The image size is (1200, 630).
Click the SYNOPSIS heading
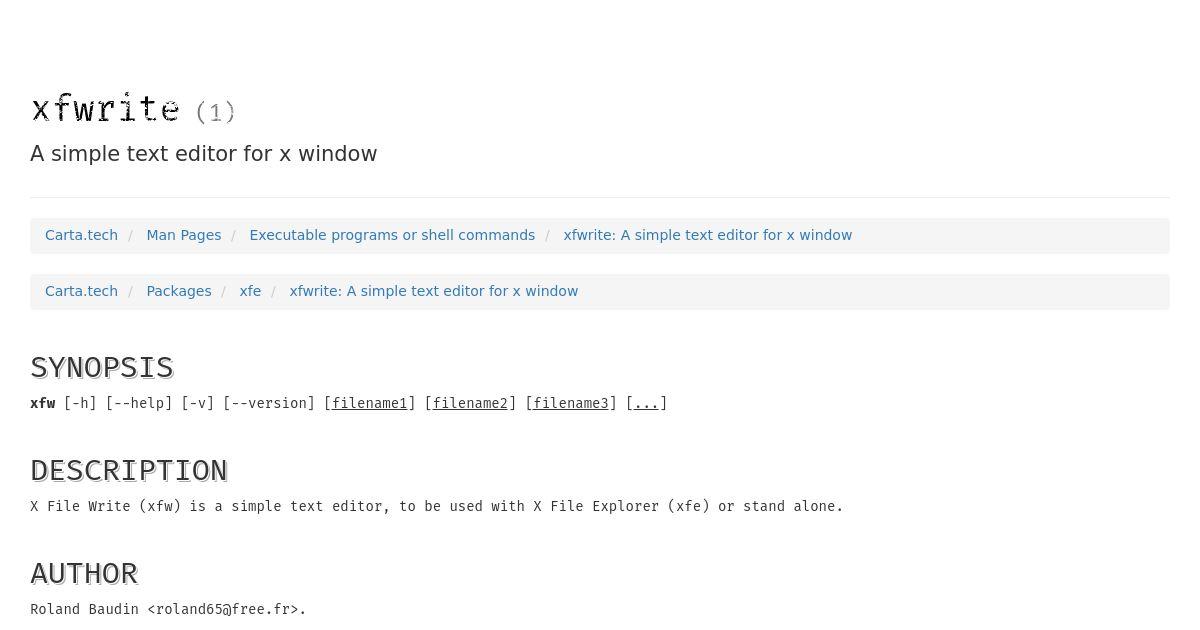[x=102, y=367]
